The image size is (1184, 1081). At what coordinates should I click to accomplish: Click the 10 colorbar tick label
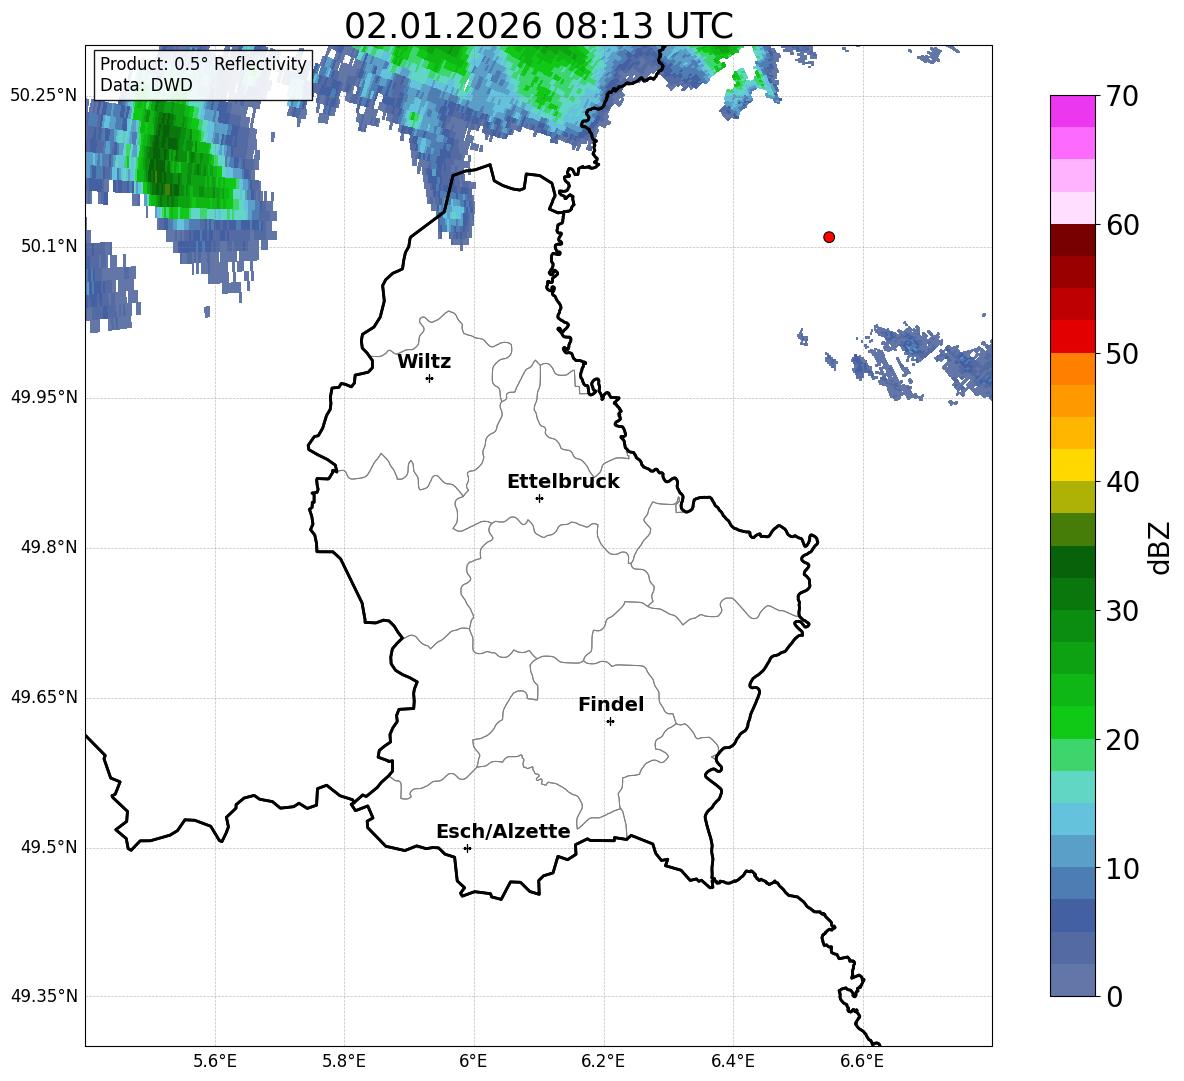point(1122,868)
